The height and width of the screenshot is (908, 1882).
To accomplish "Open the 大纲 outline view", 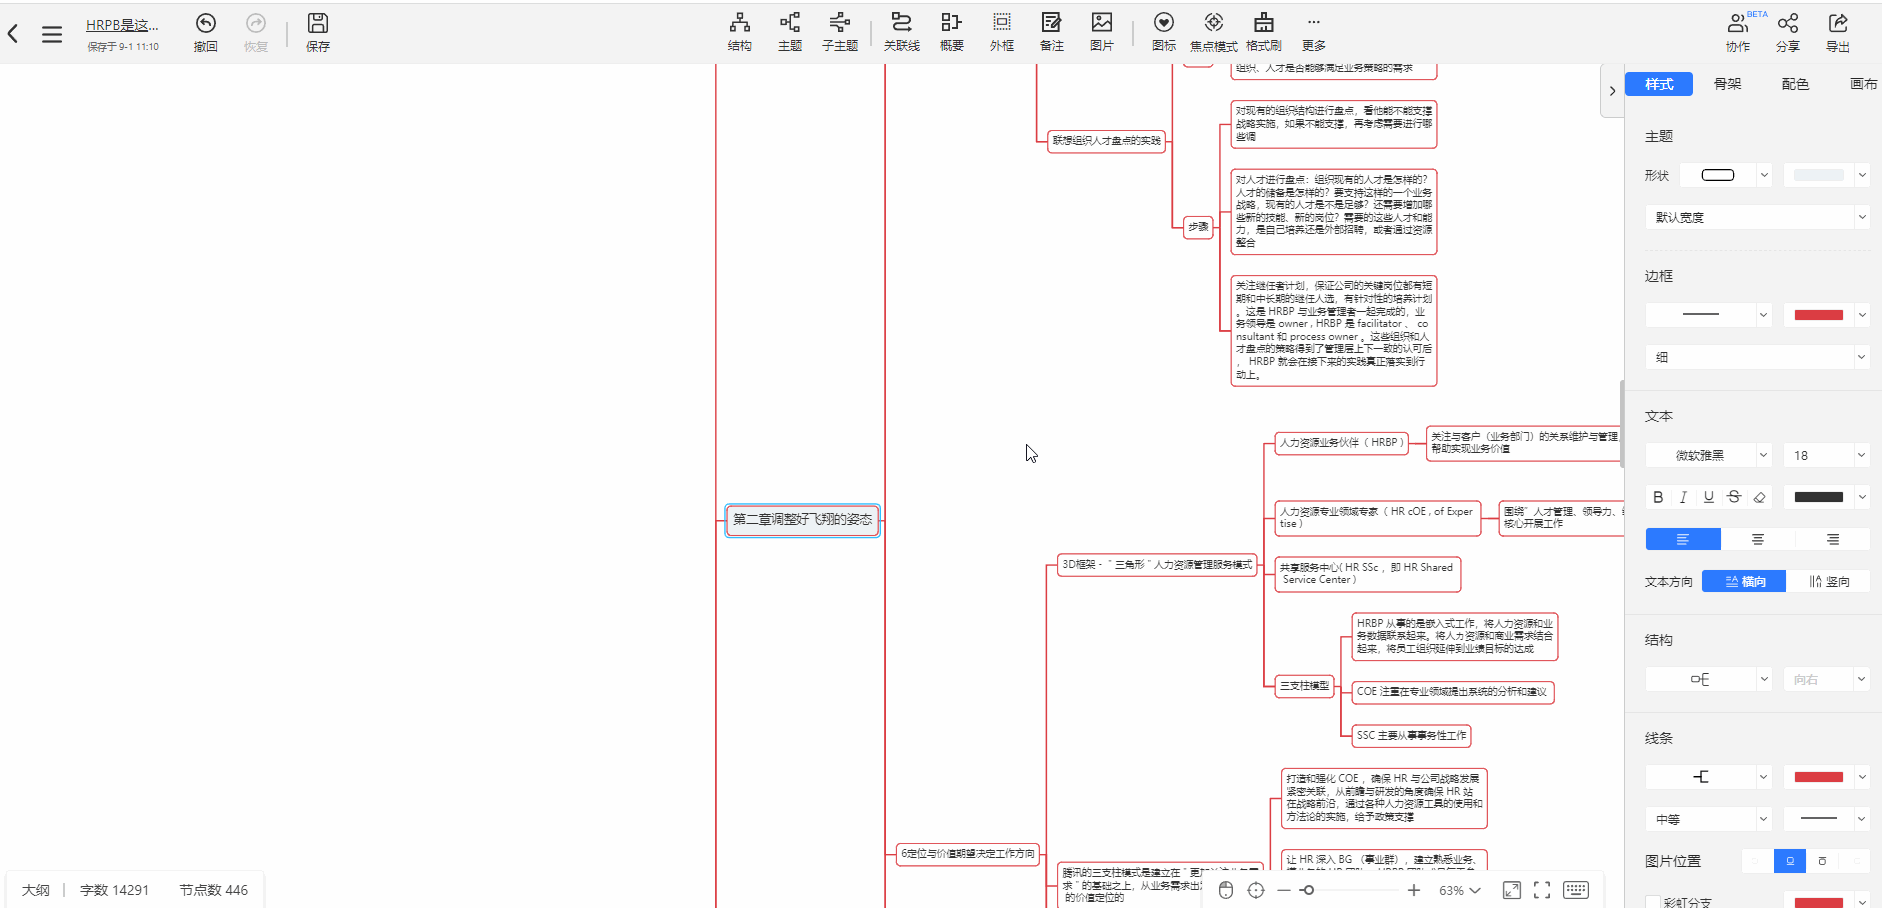I will (x=36, y=890).
